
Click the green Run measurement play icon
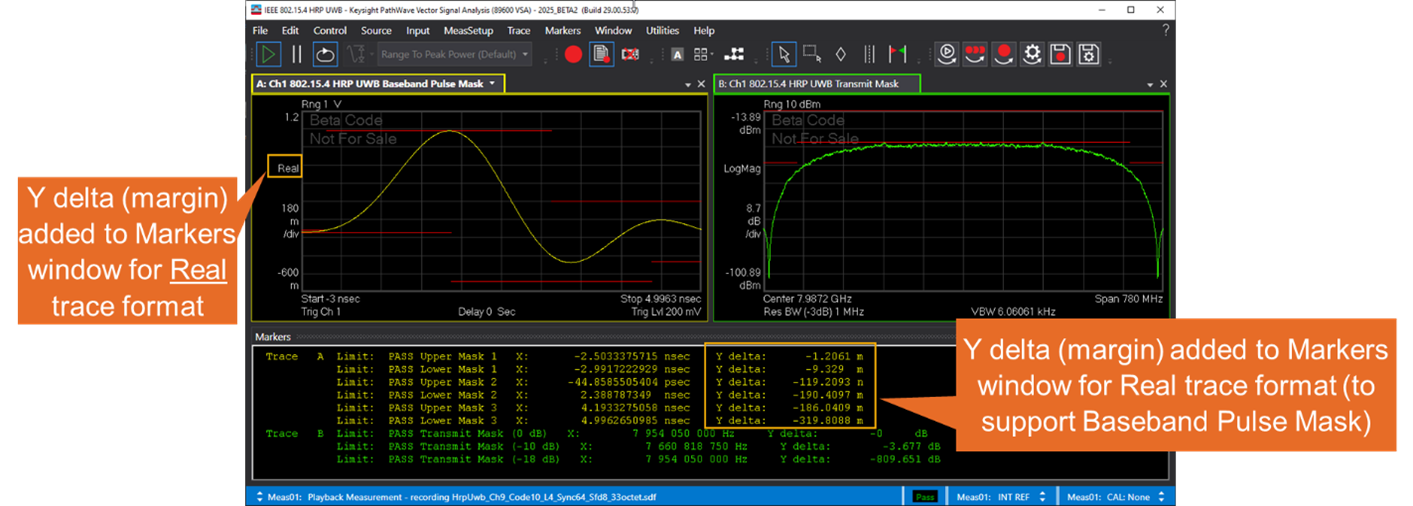tap(268, 54)
